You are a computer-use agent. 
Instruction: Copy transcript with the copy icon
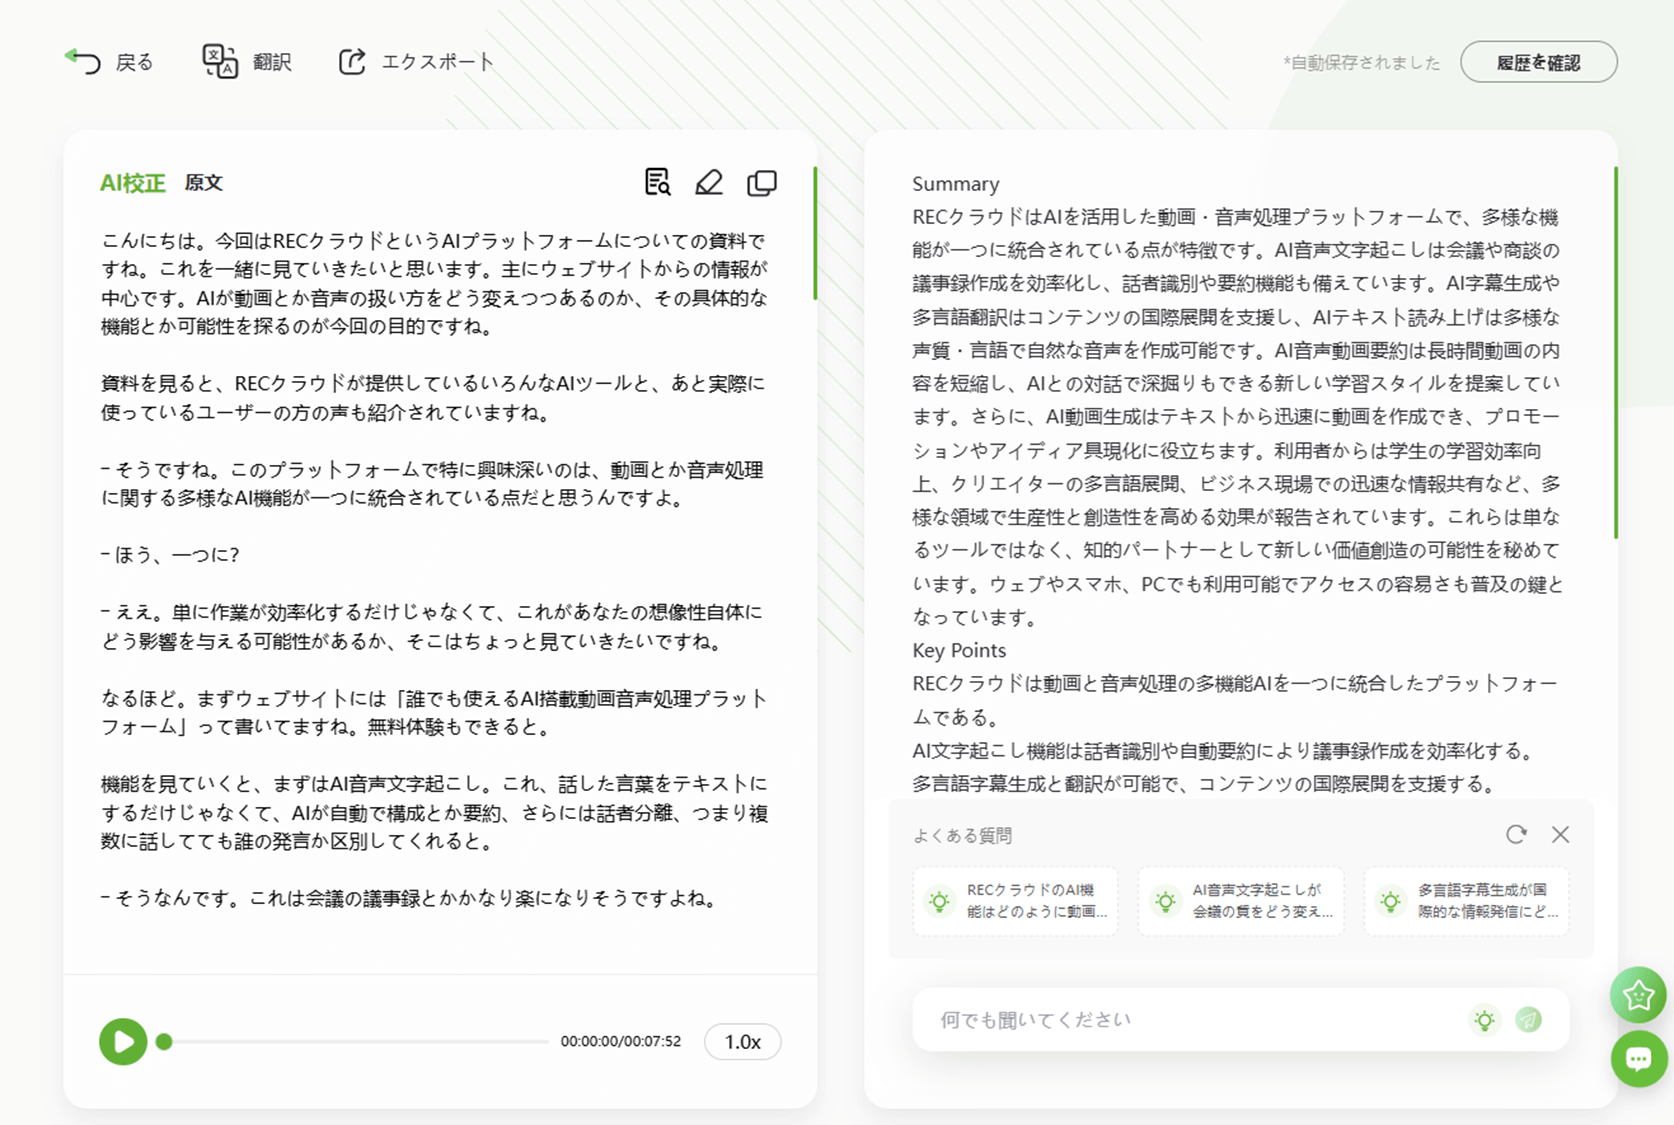tap(762, 182)
